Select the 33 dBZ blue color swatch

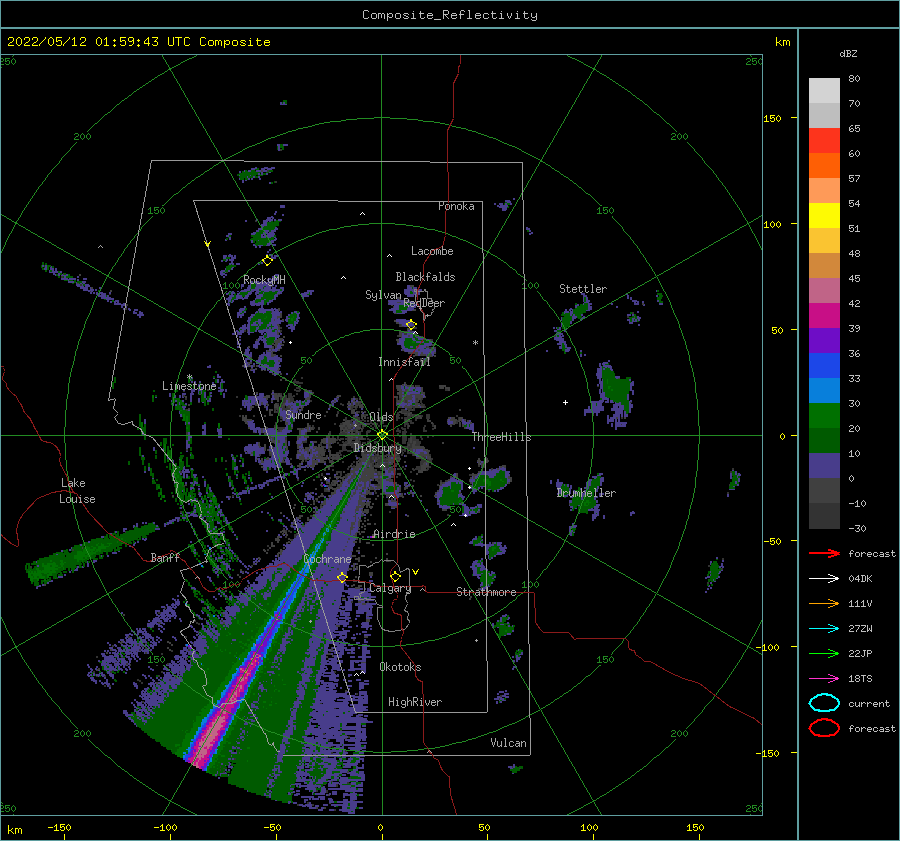[824, 366]
